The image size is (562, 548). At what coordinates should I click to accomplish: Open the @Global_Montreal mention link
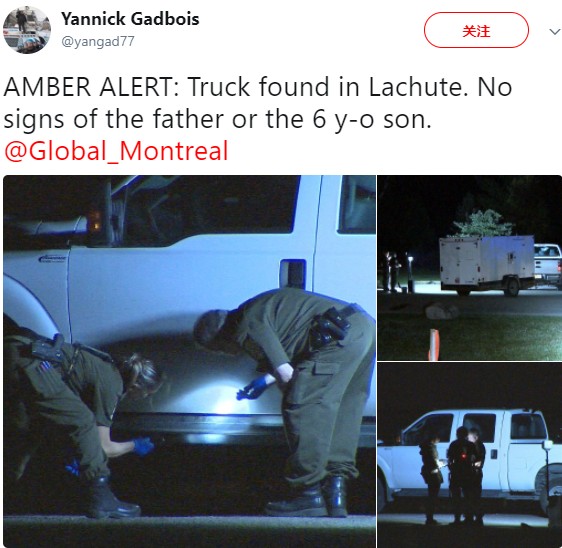click(x=116, y=151)
